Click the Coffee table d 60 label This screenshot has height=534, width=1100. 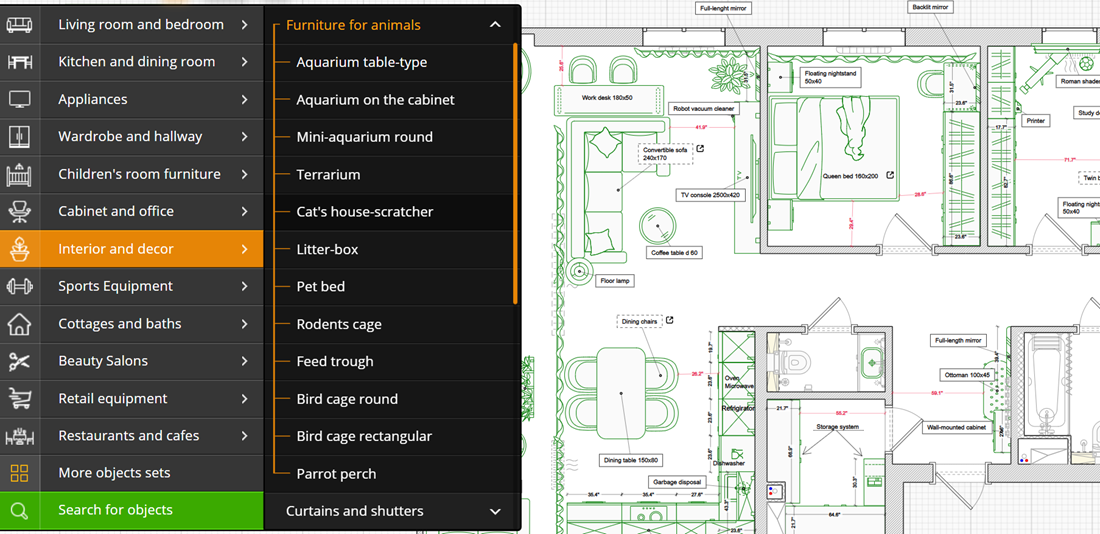(674, 253)
